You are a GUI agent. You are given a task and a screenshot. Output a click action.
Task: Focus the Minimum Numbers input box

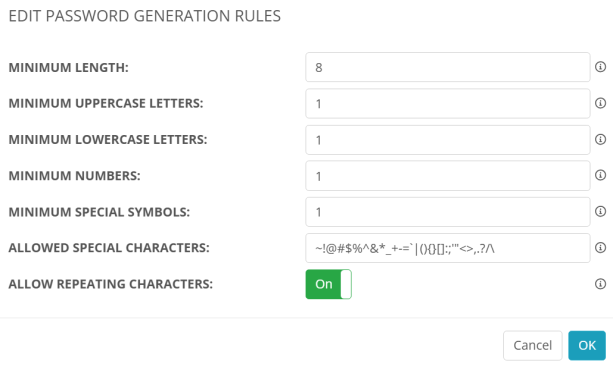pyautogui.click(x=448, y=176)
